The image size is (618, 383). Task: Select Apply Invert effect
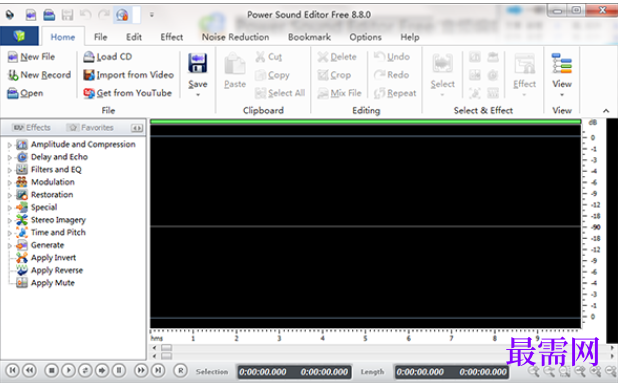click(x=53, y=258)
